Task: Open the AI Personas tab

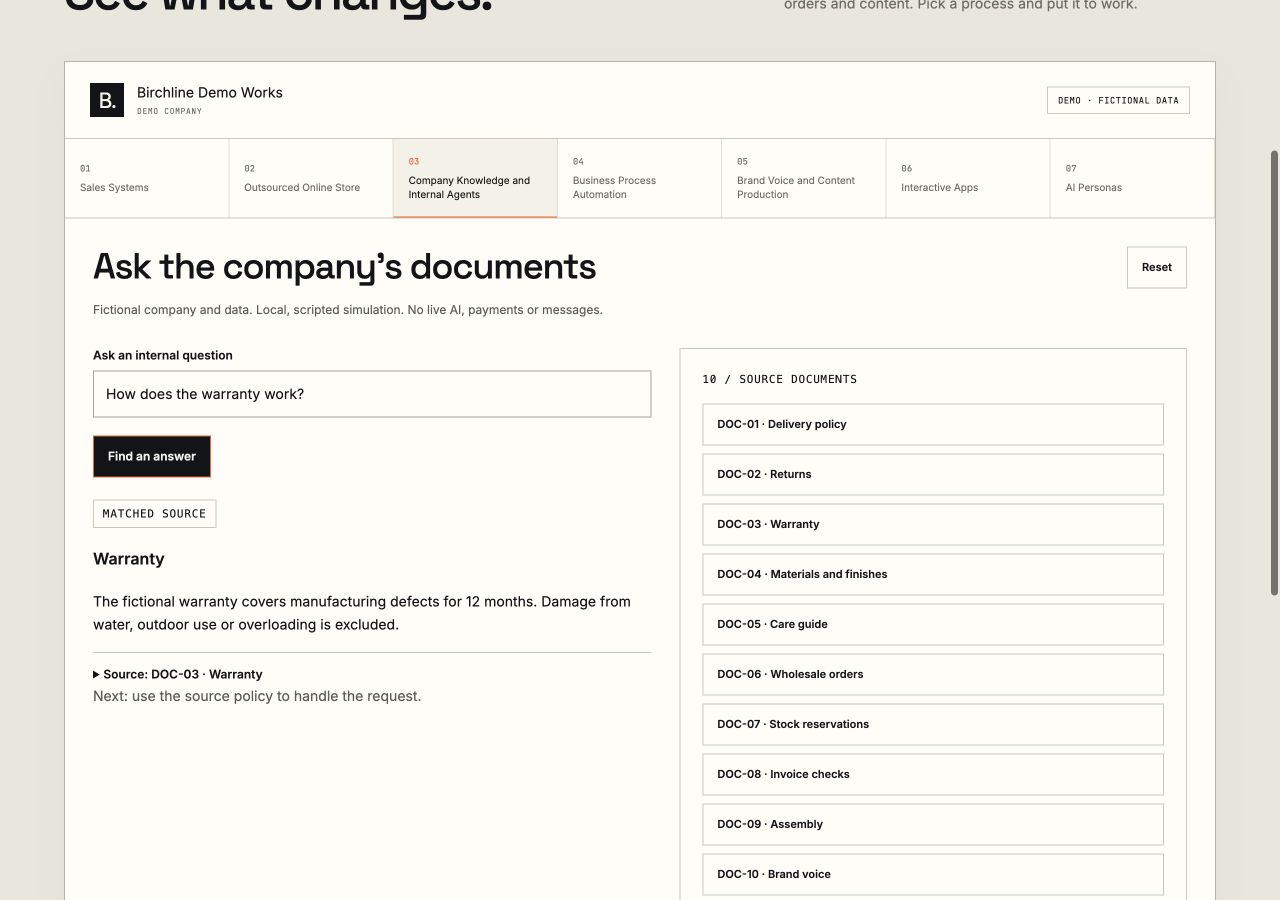Action: 1132,178
